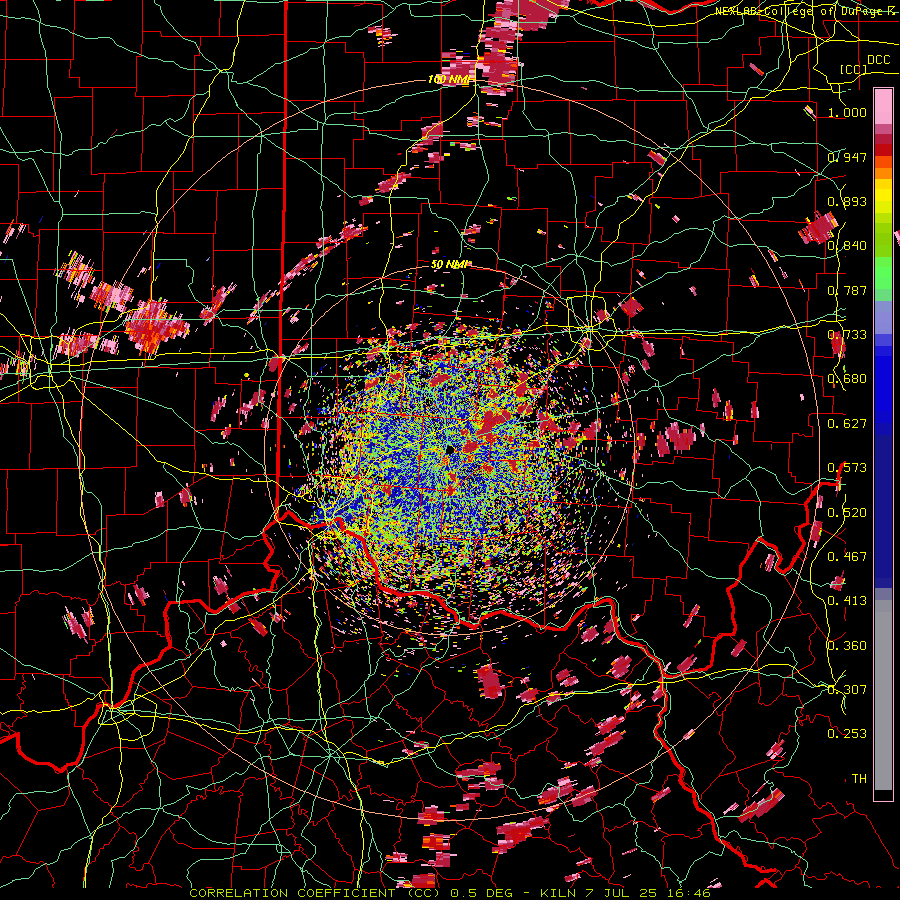Click the 100 NMI range ring label

point(450,79)
